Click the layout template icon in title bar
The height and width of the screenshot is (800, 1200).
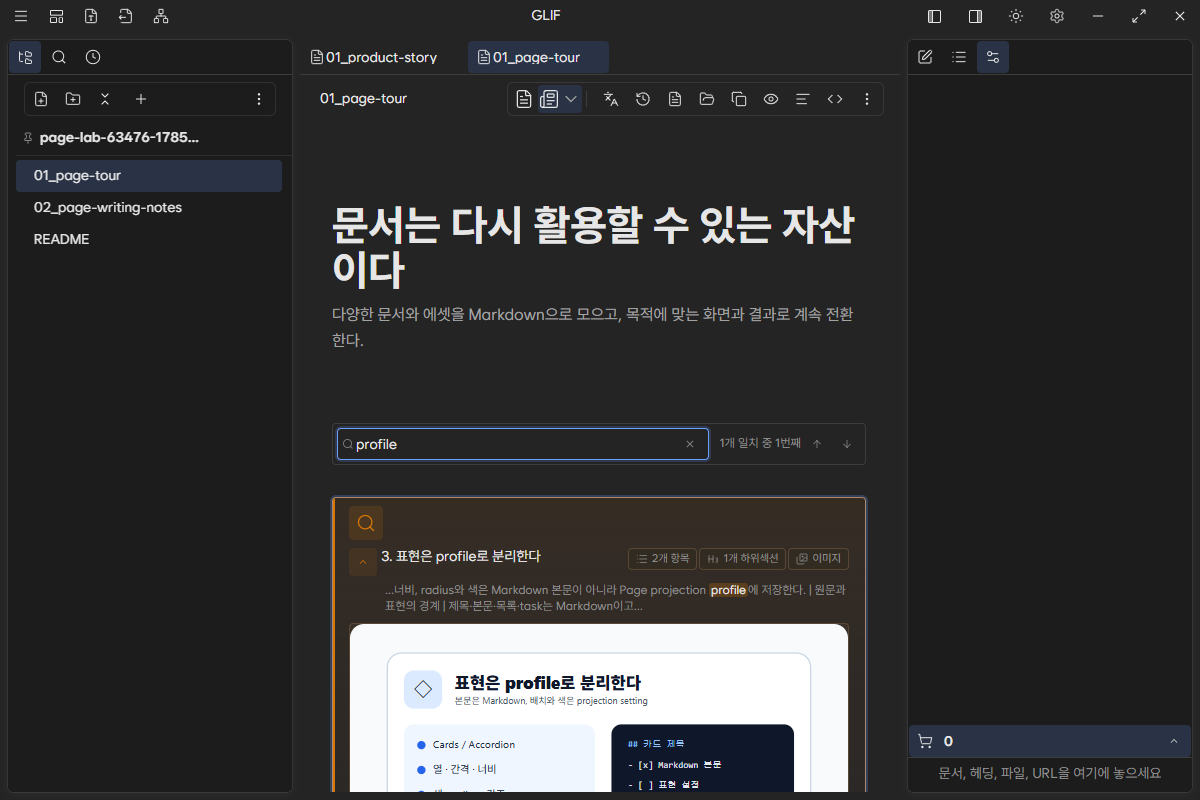tap(56, 16)
